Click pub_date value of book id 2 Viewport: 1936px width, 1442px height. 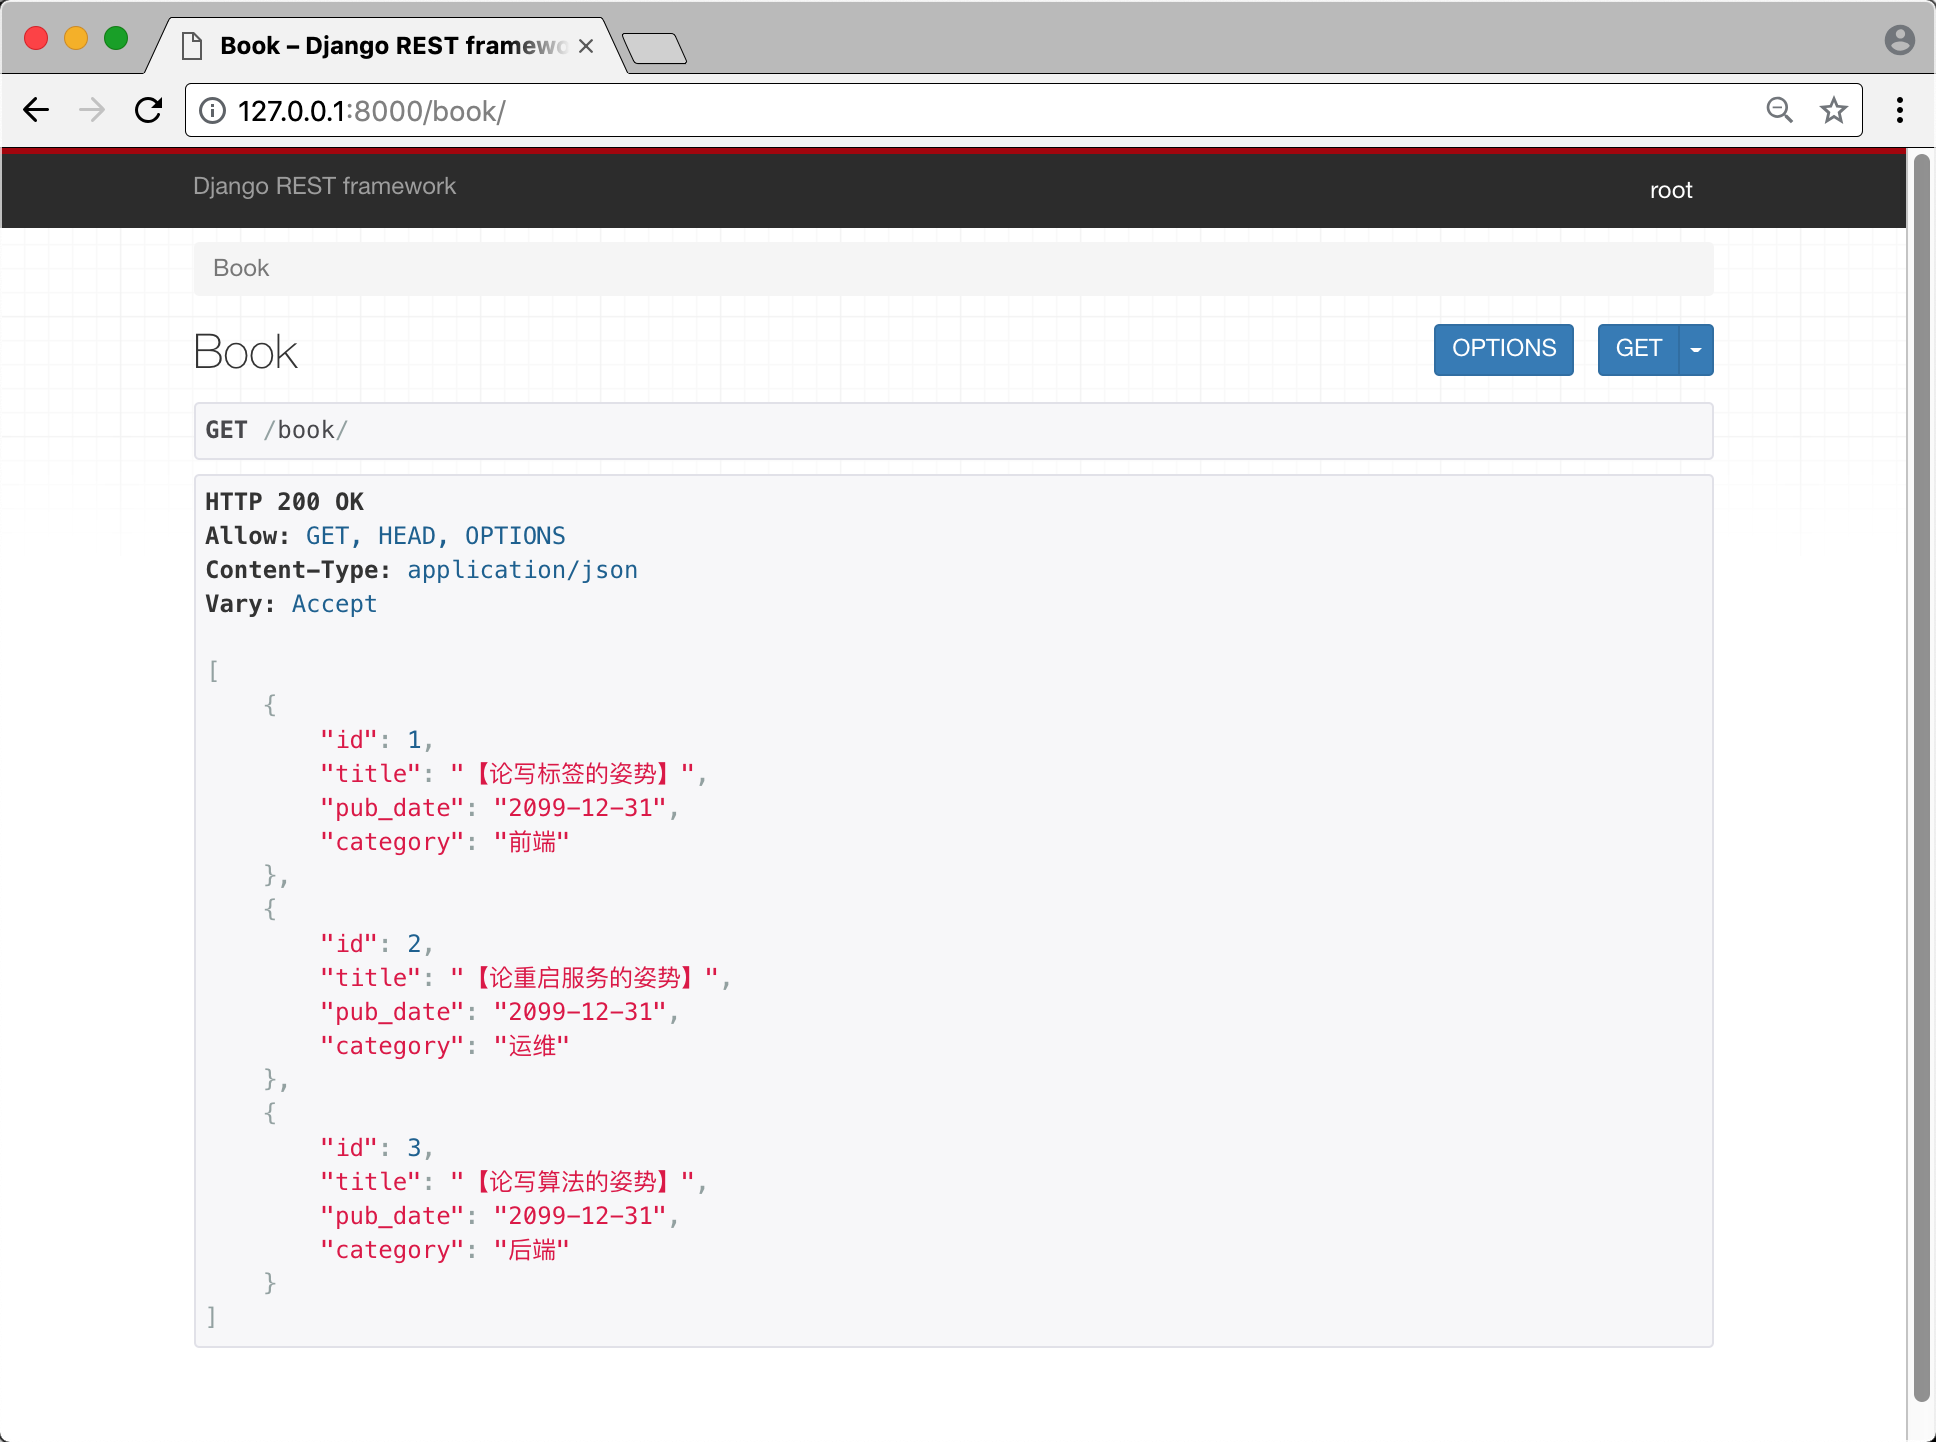pos(580,1012)
